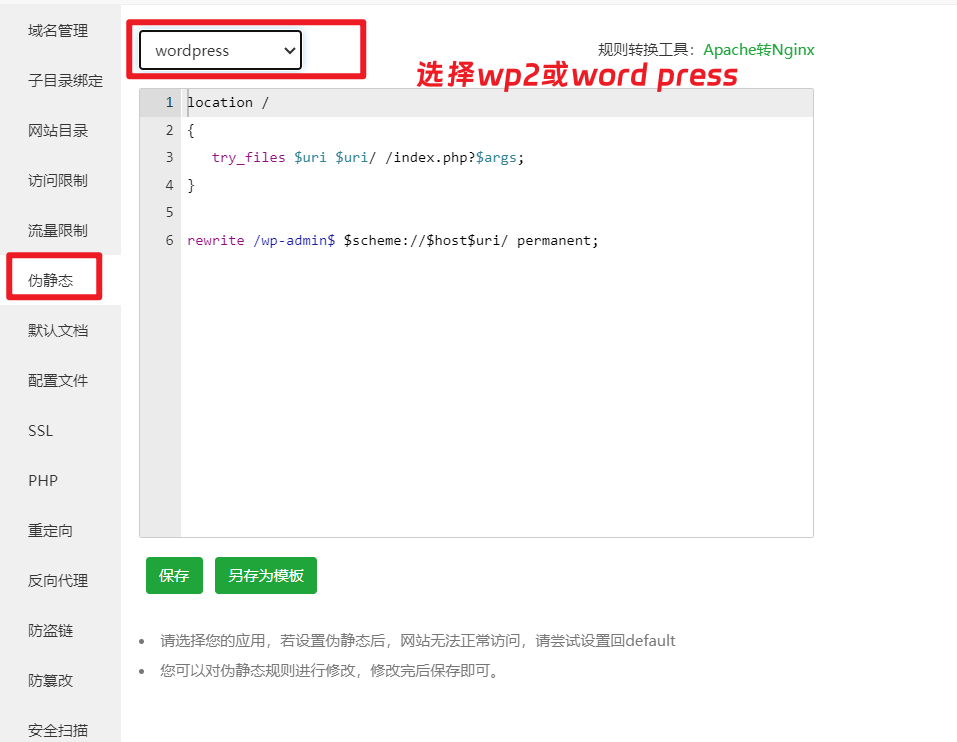Select 反向代理 in the sidebar
The height and width of the screenshot is (742, 957).
[x=58, y=581]
